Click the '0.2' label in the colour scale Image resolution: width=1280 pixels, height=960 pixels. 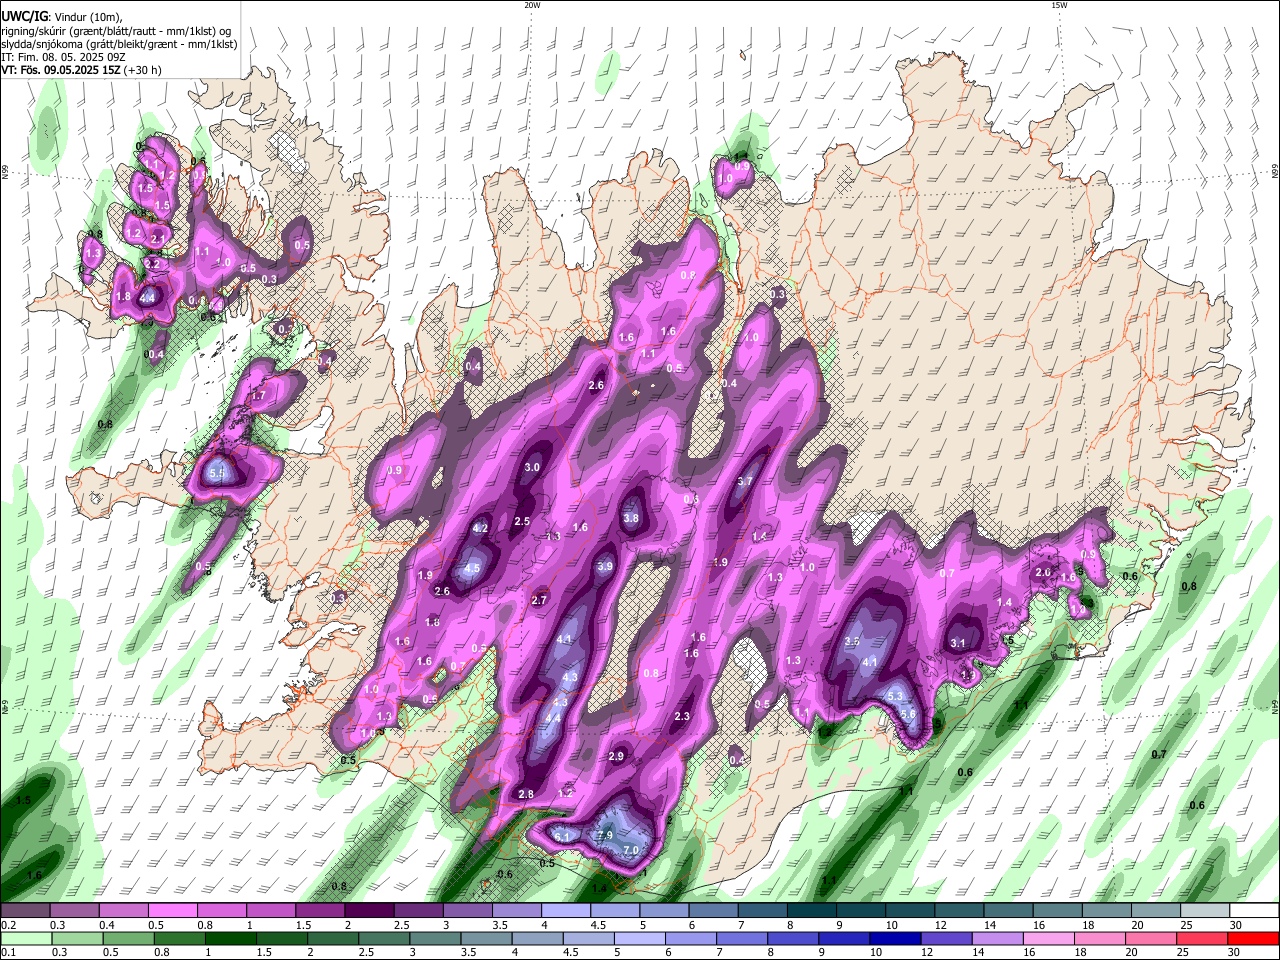8,926
